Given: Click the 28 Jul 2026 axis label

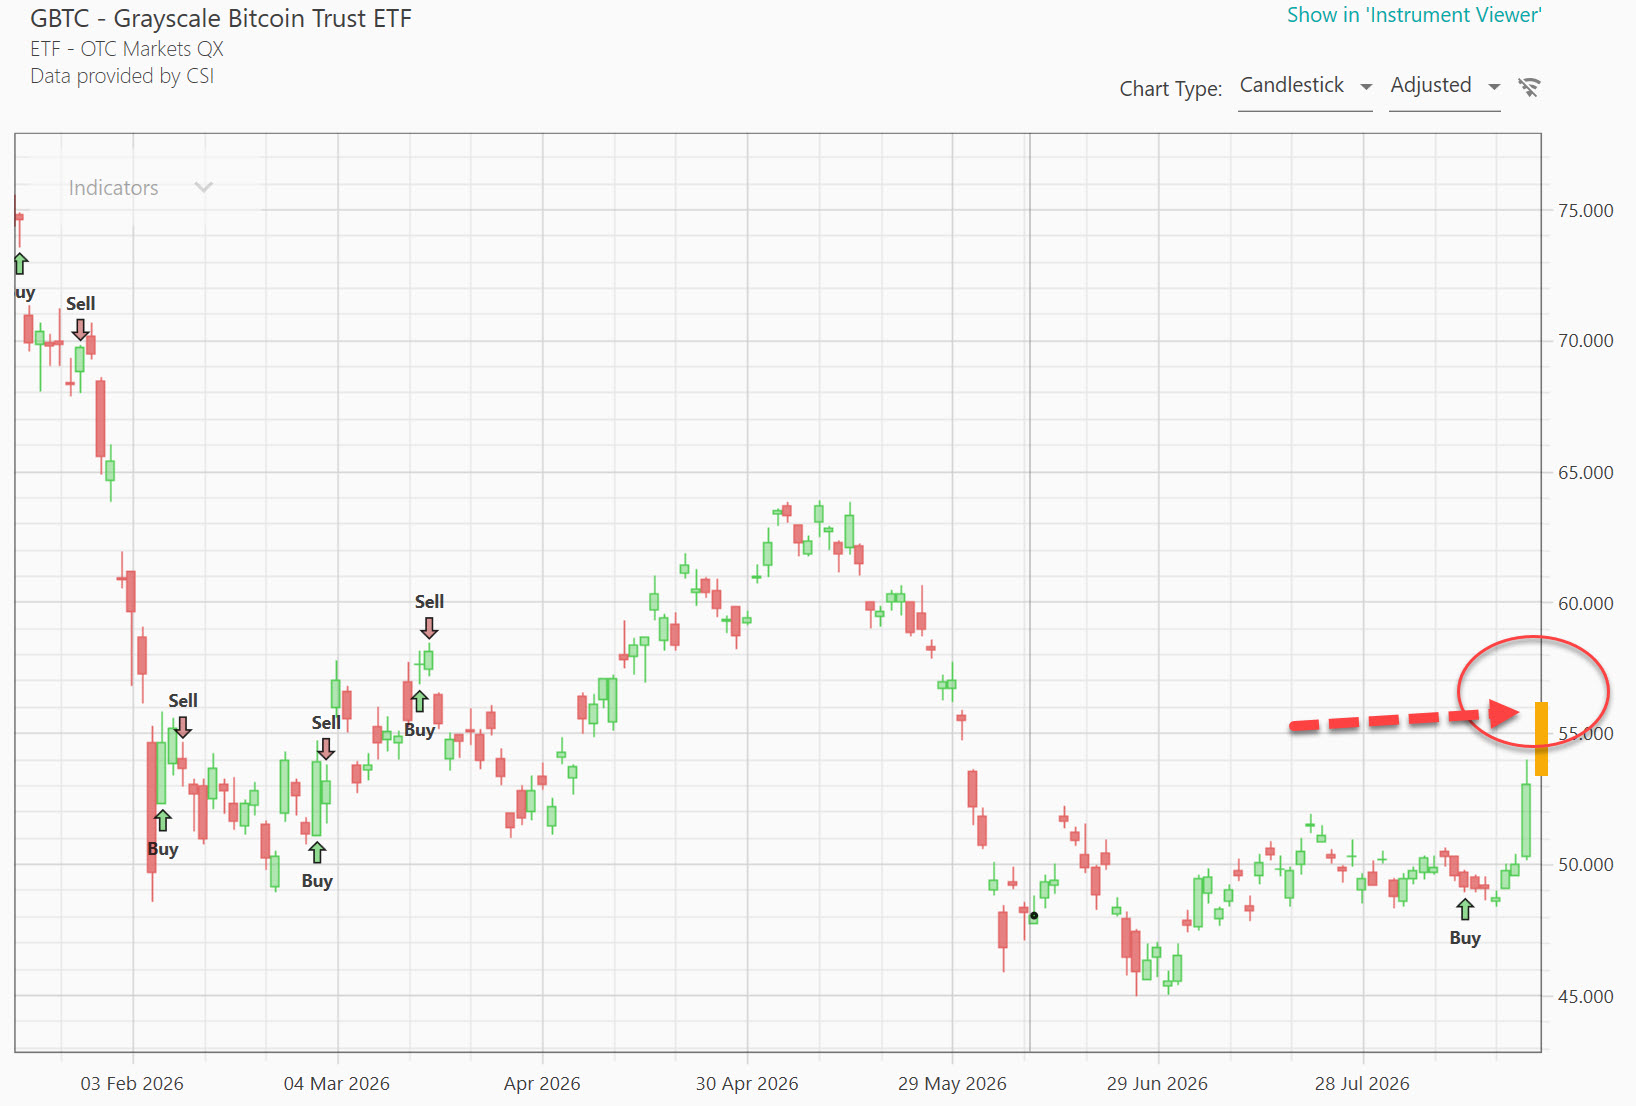Looking at the screenshot, I should [1362, 1083].
